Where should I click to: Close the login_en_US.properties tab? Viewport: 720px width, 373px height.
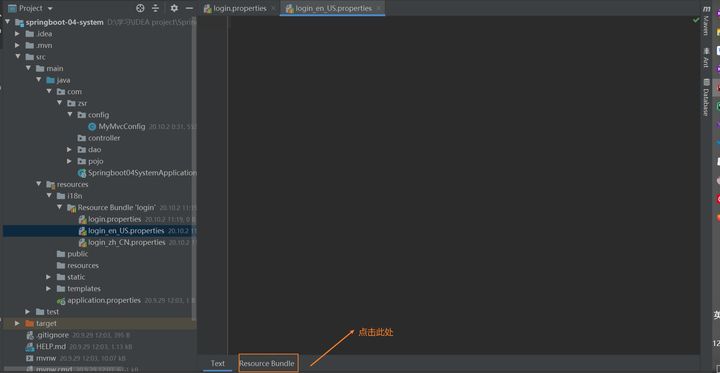(x=379, y=8)
